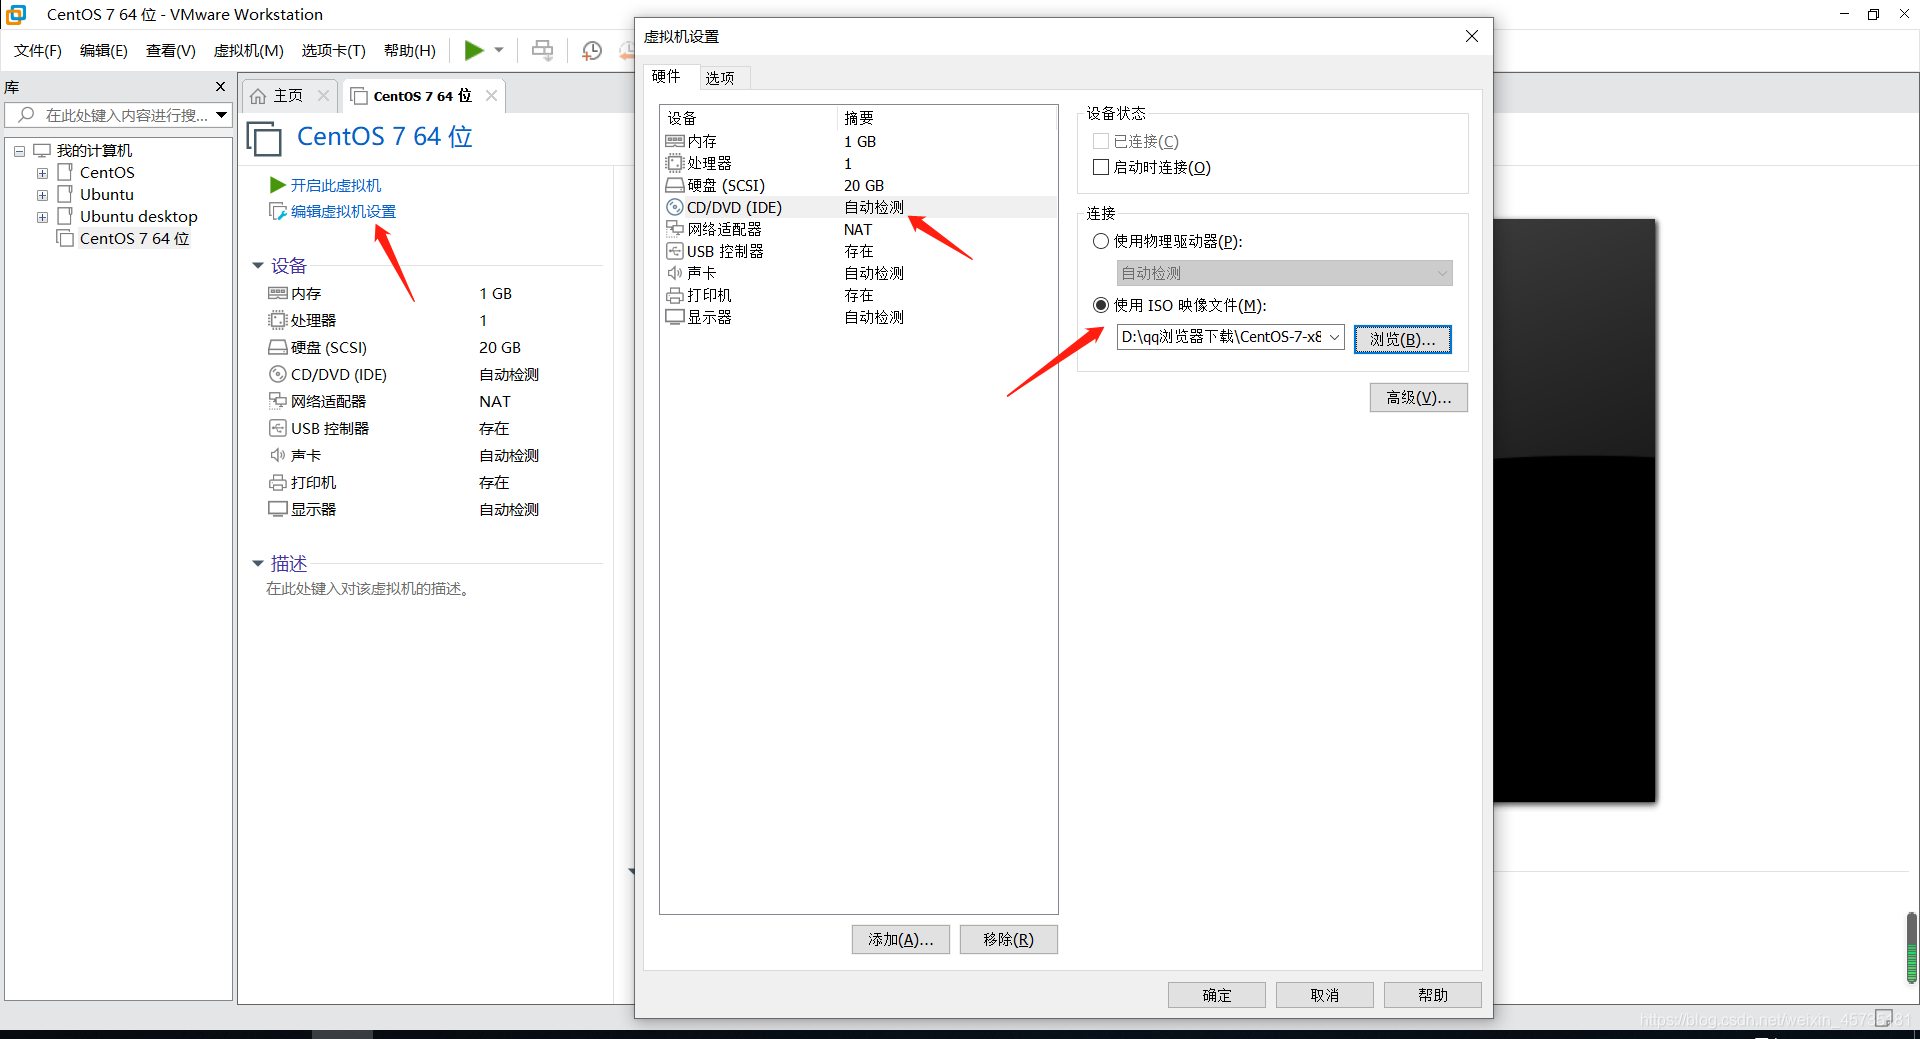Expand the Ubuntu desktop tree node
Viewport: 1920px width, 1039px height.
pos(42,217)
